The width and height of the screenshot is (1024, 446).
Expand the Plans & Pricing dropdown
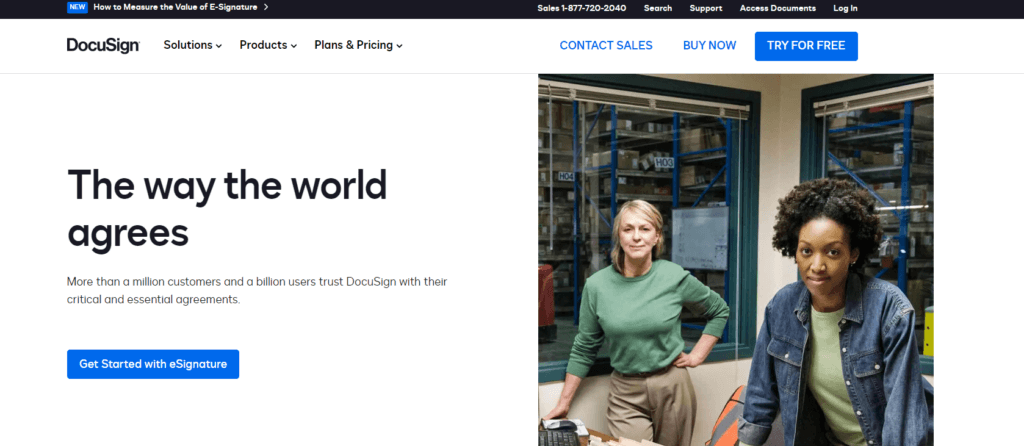tap(358, 45)
